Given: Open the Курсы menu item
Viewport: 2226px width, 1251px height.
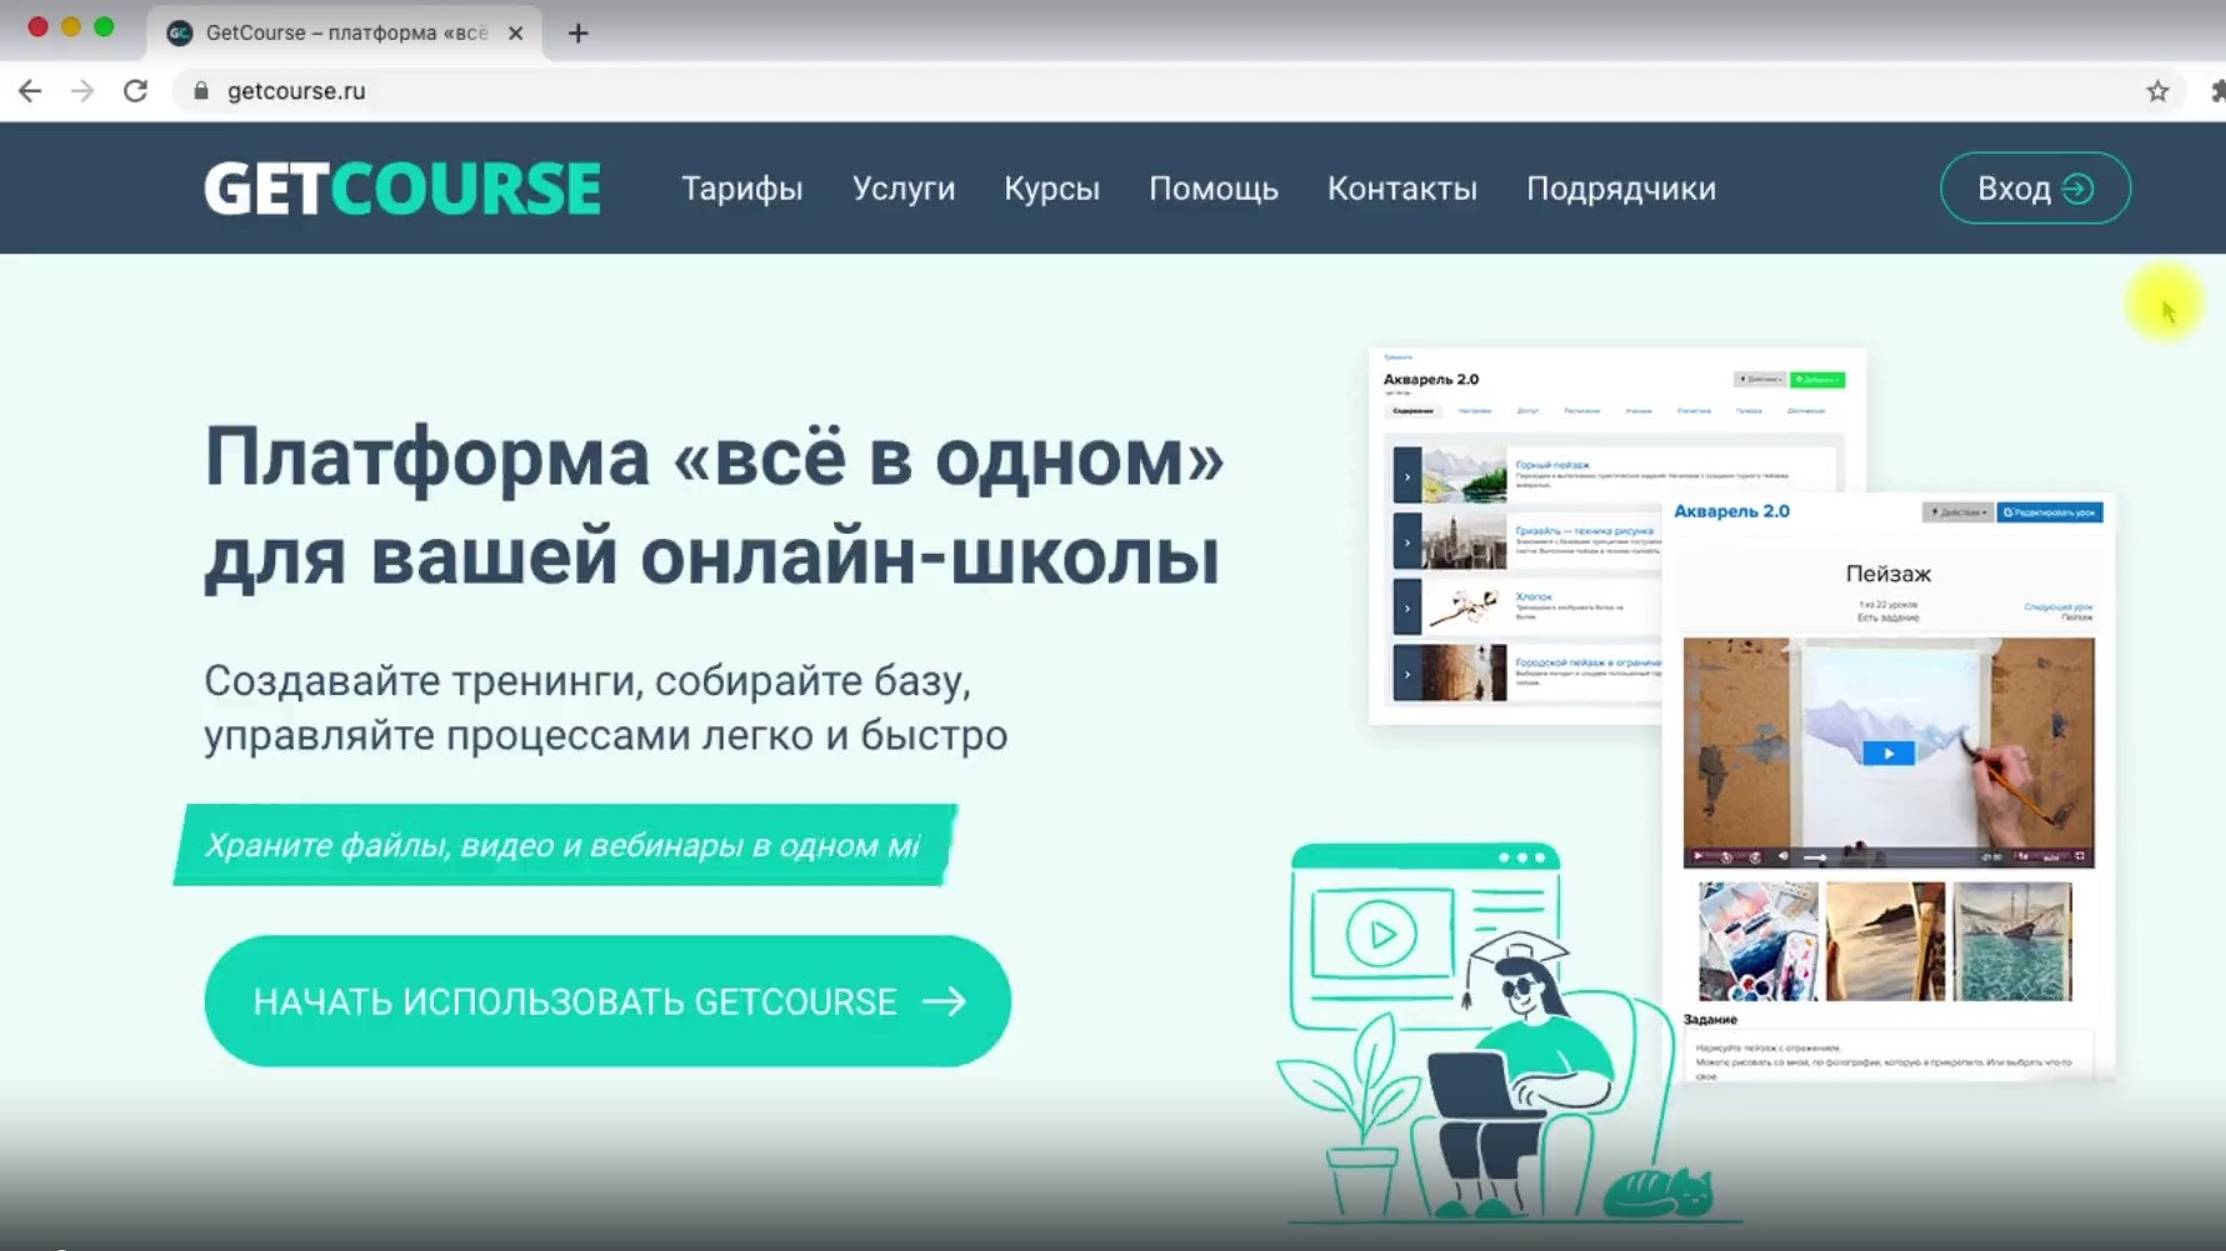Looking at the screenshot, I should (x=1052, y=189).
